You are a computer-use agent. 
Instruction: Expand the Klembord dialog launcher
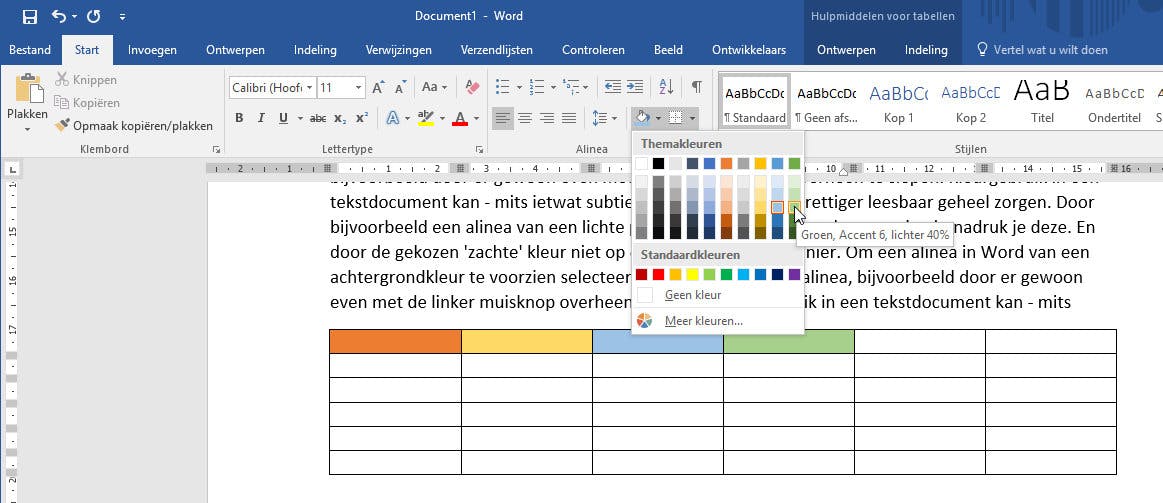click(216, 149)
